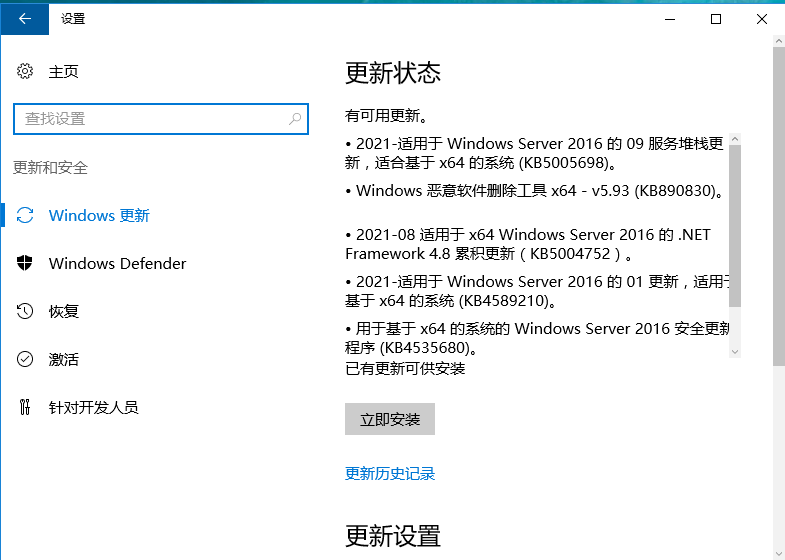Viewport: 785px width, 560px height.
Task: Click the Home (主页) gear icon
Action: (x=25, y=72)
